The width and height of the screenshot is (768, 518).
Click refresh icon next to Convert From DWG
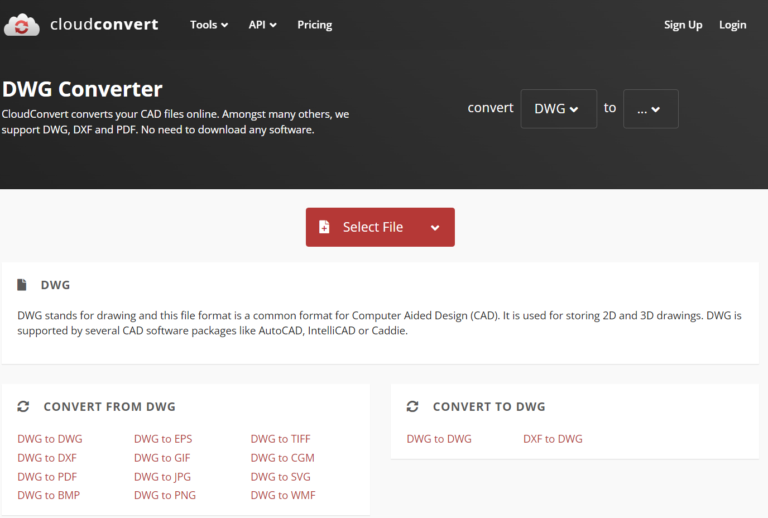[23, 407]
